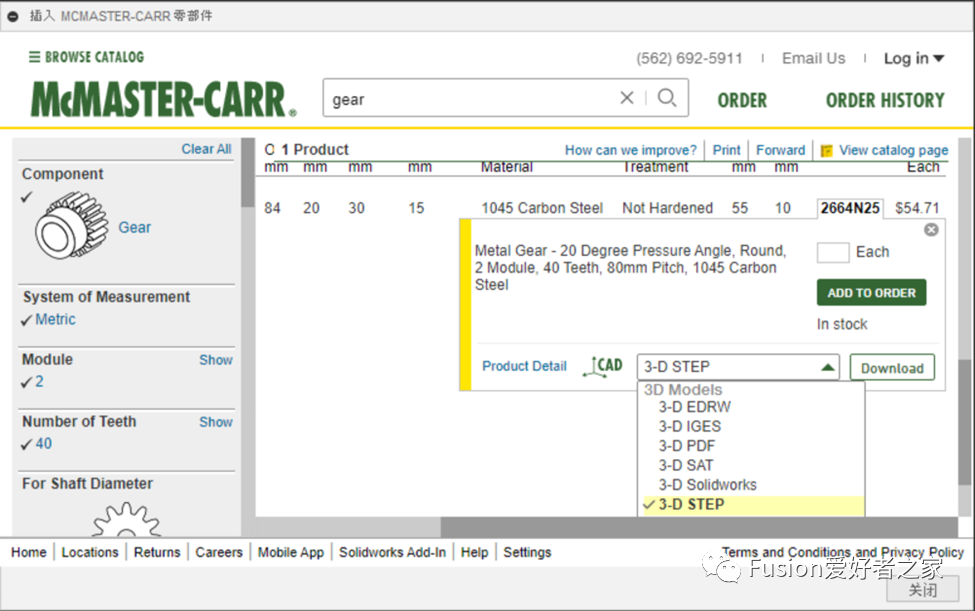Uncheck the Gear component checkmark

(26, 198)
